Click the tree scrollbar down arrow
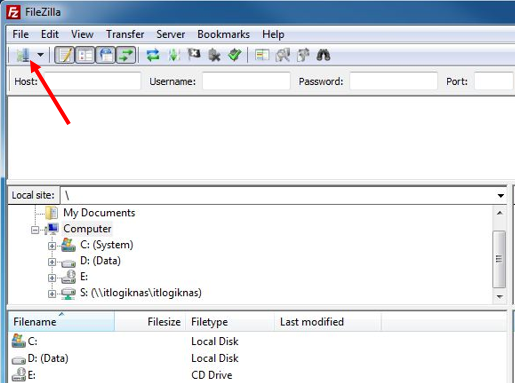The image size is (515, 383). [x=499, y=296]
